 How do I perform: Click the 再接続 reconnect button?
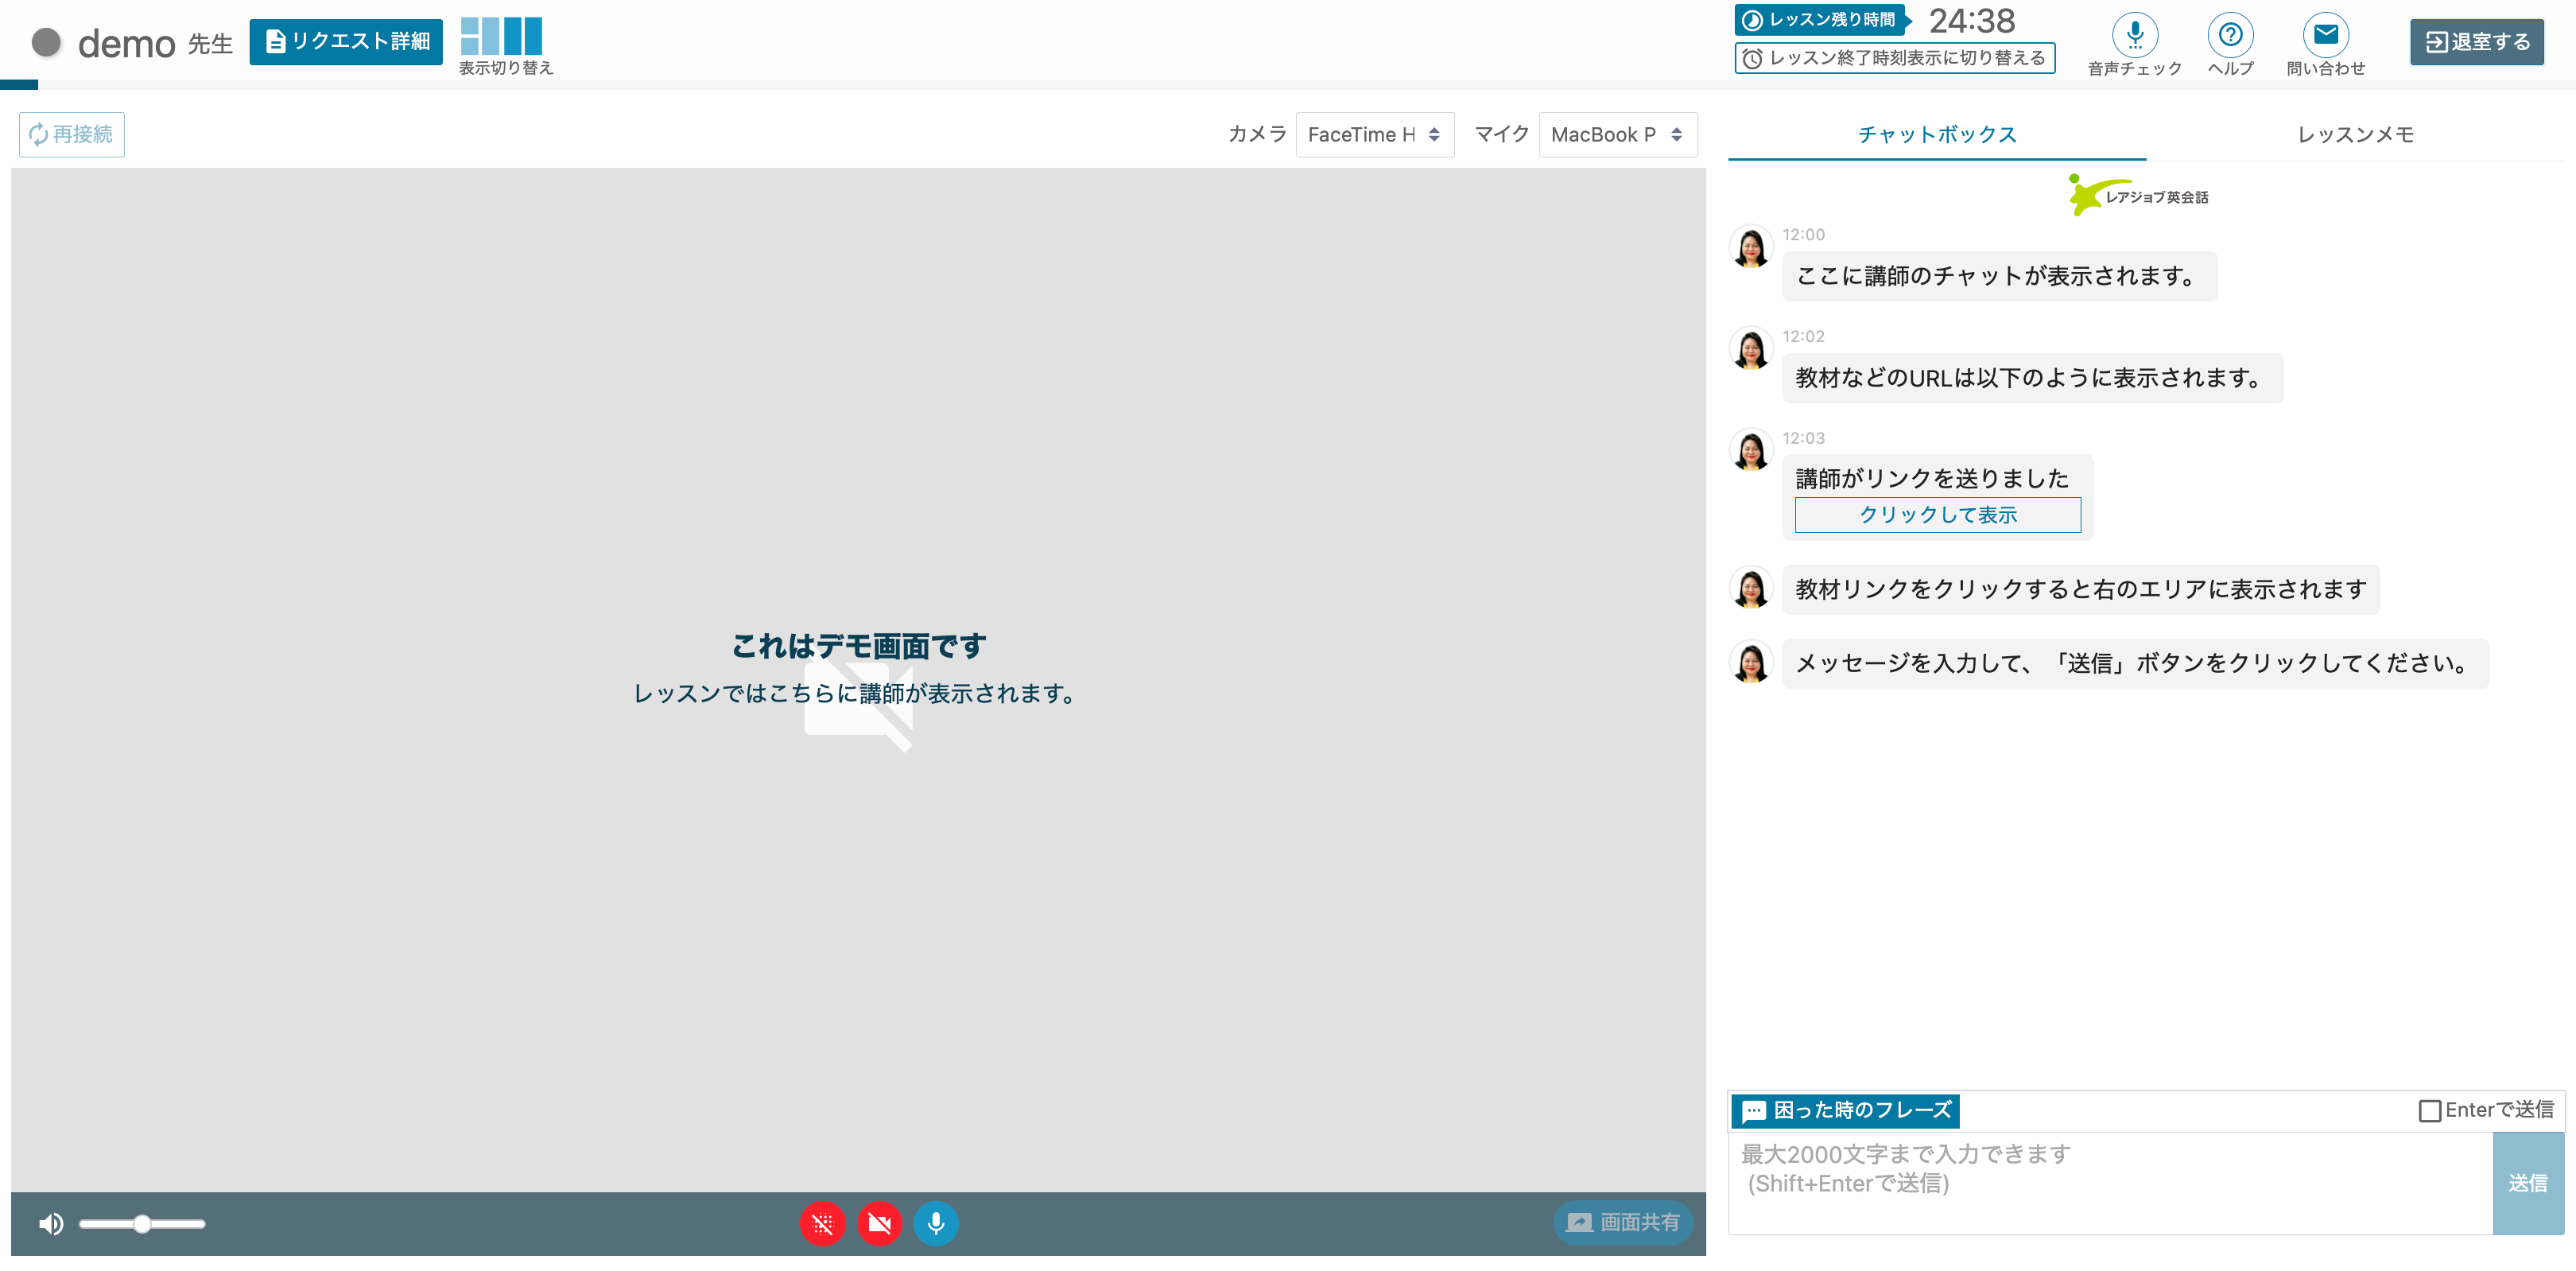pos(72,134)
